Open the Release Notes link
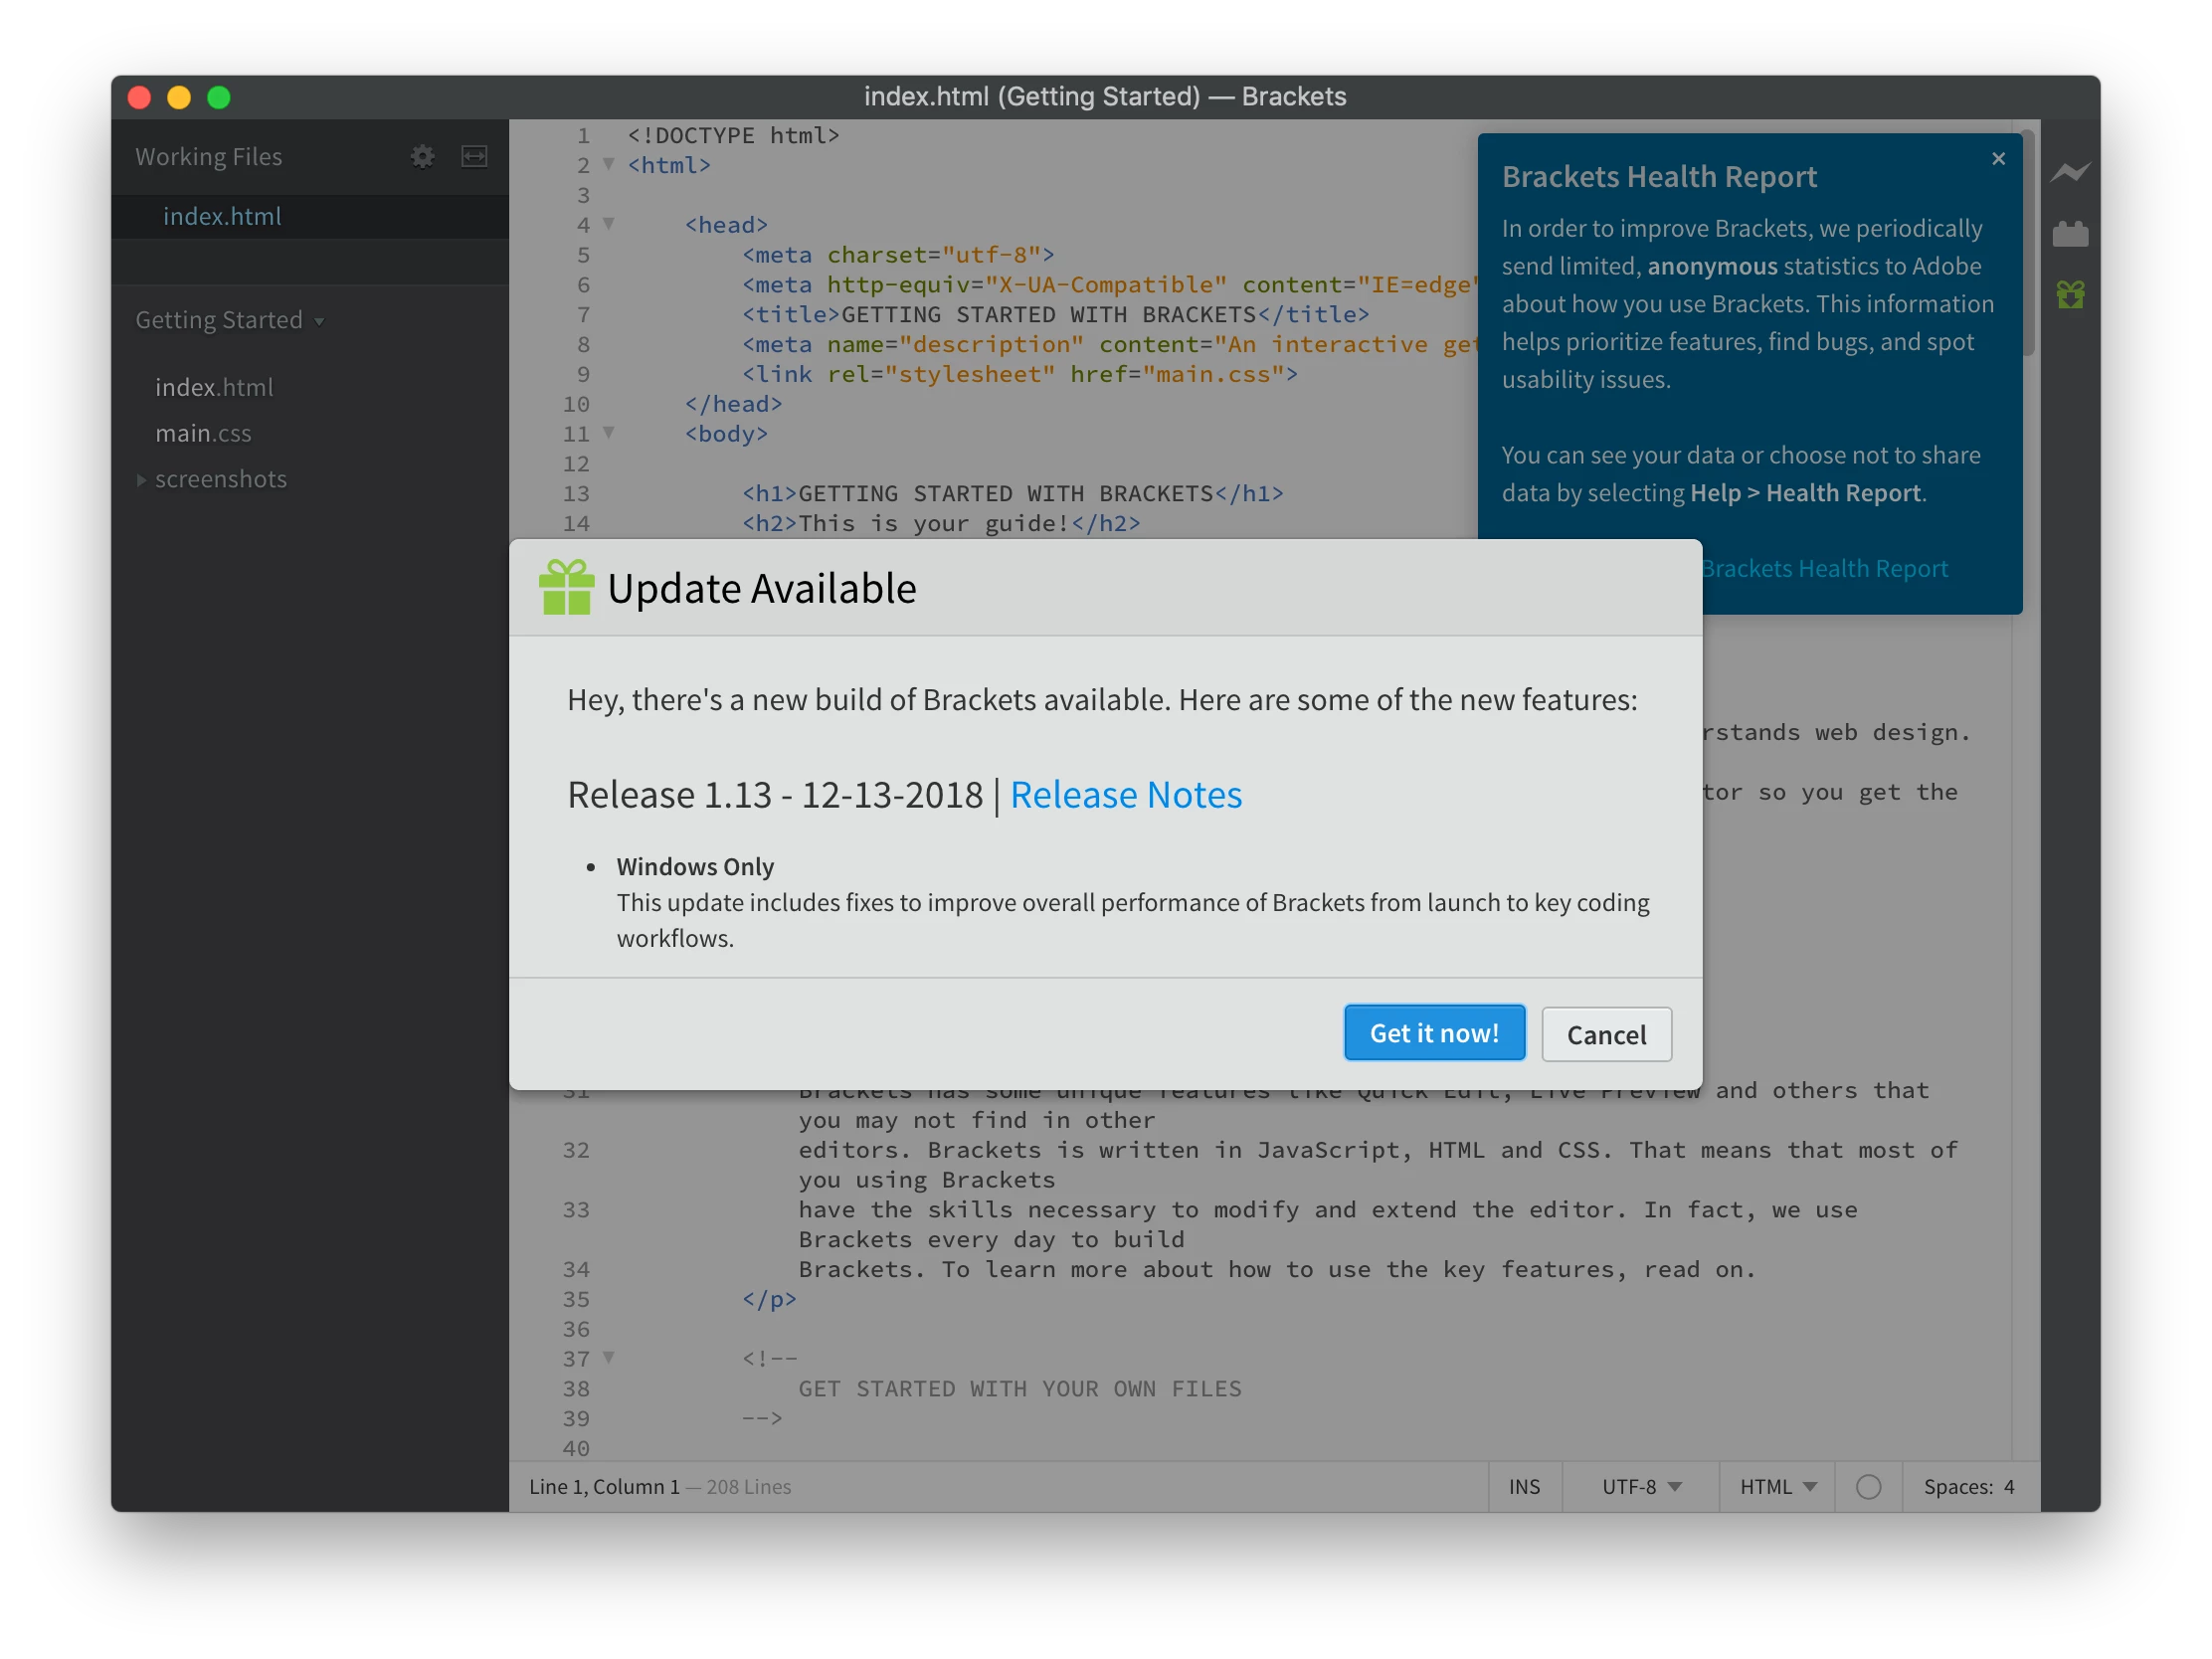Image resolution: width=2212 pixels, height=1659 pixels. [1125, 795]
